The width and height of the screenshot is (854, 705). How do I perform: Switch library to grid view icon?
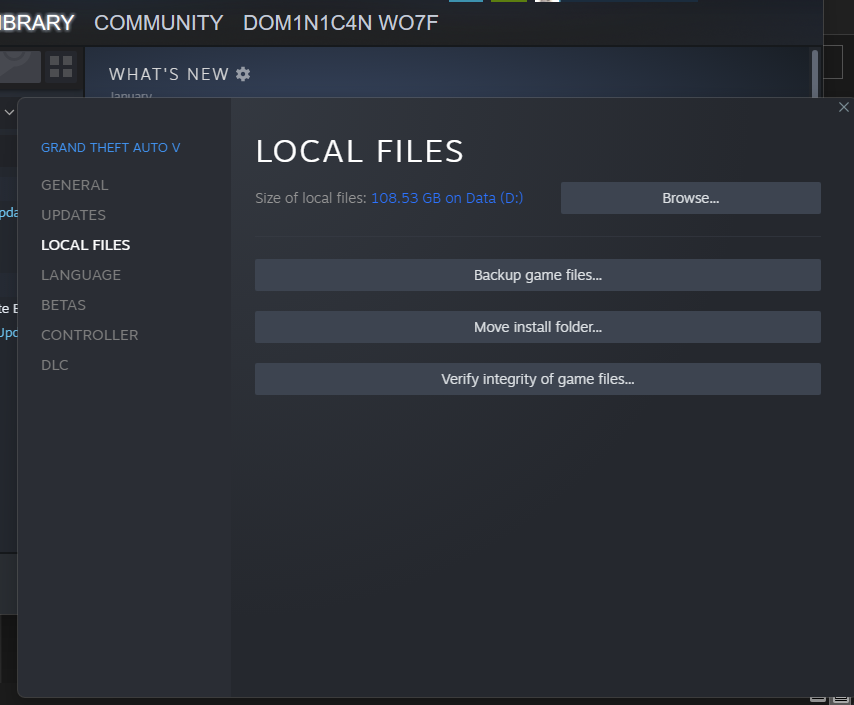(x=61, y=66)
